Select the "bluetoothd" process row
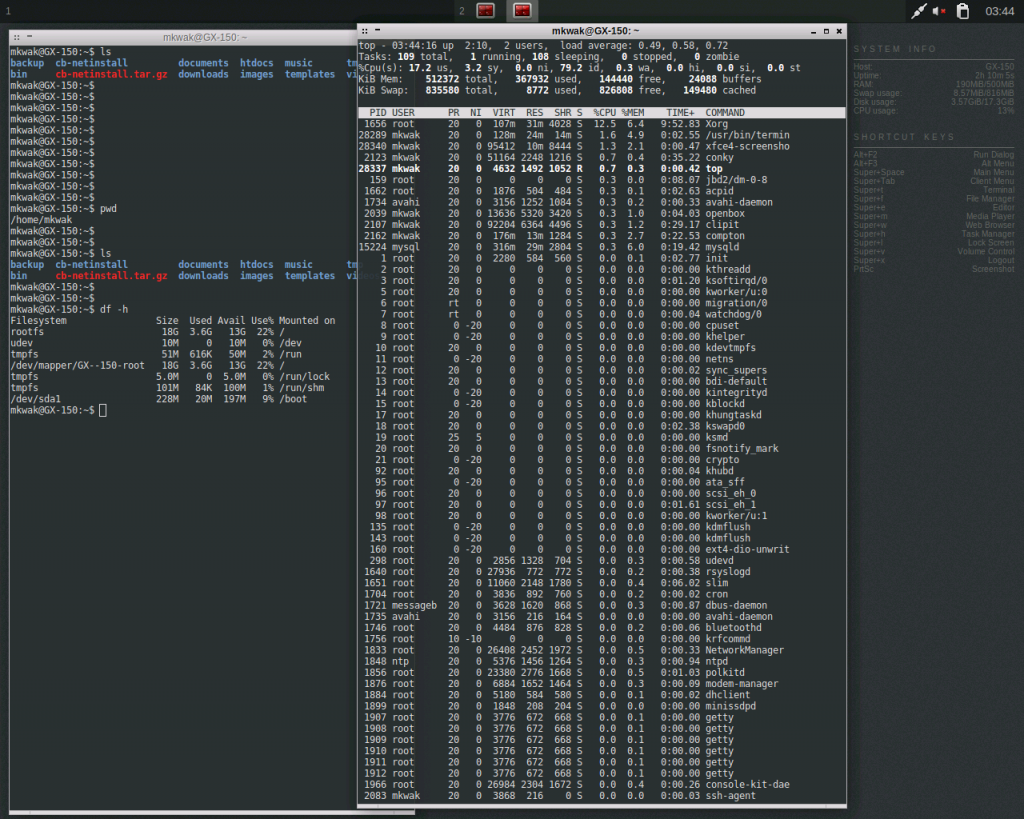 tap(601, 628)
